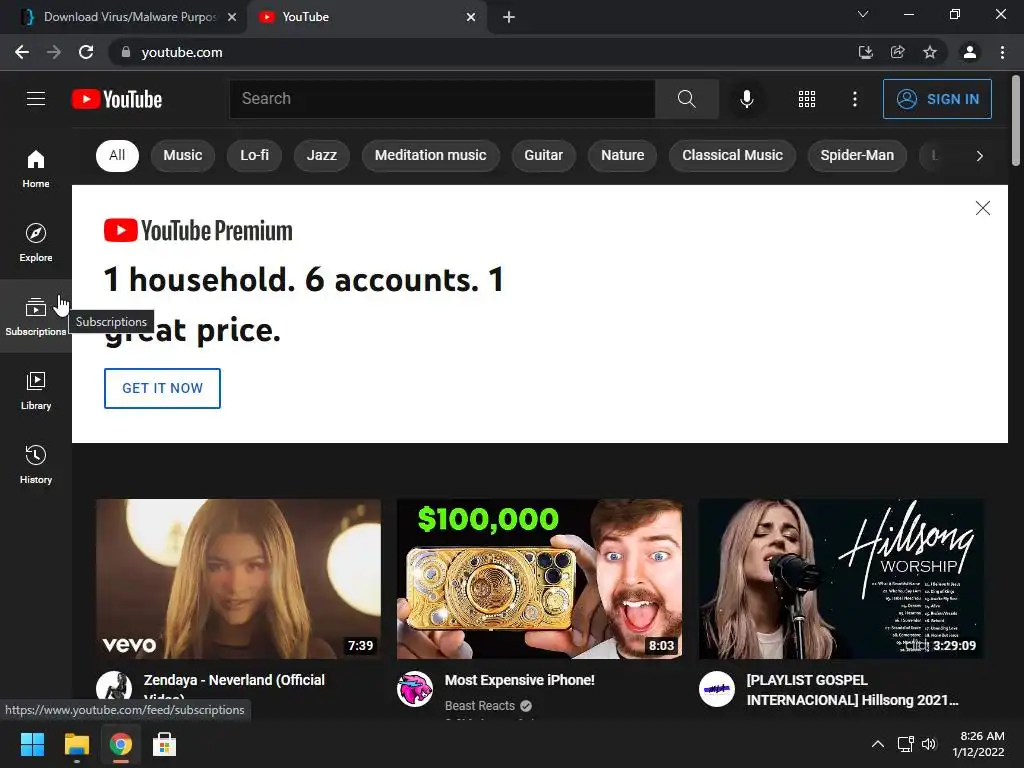Bookmark this tab star

coord(930,52)
